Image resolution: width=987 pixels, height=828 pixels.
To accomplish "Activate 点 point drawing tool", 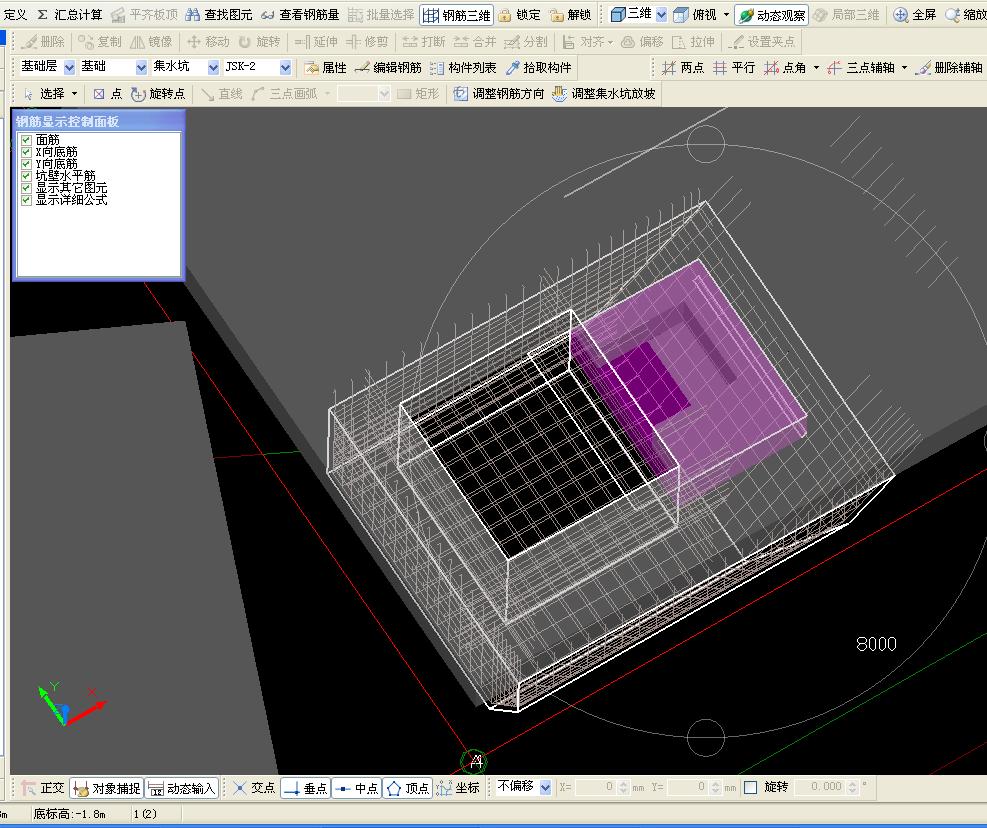I will [108, 94].
